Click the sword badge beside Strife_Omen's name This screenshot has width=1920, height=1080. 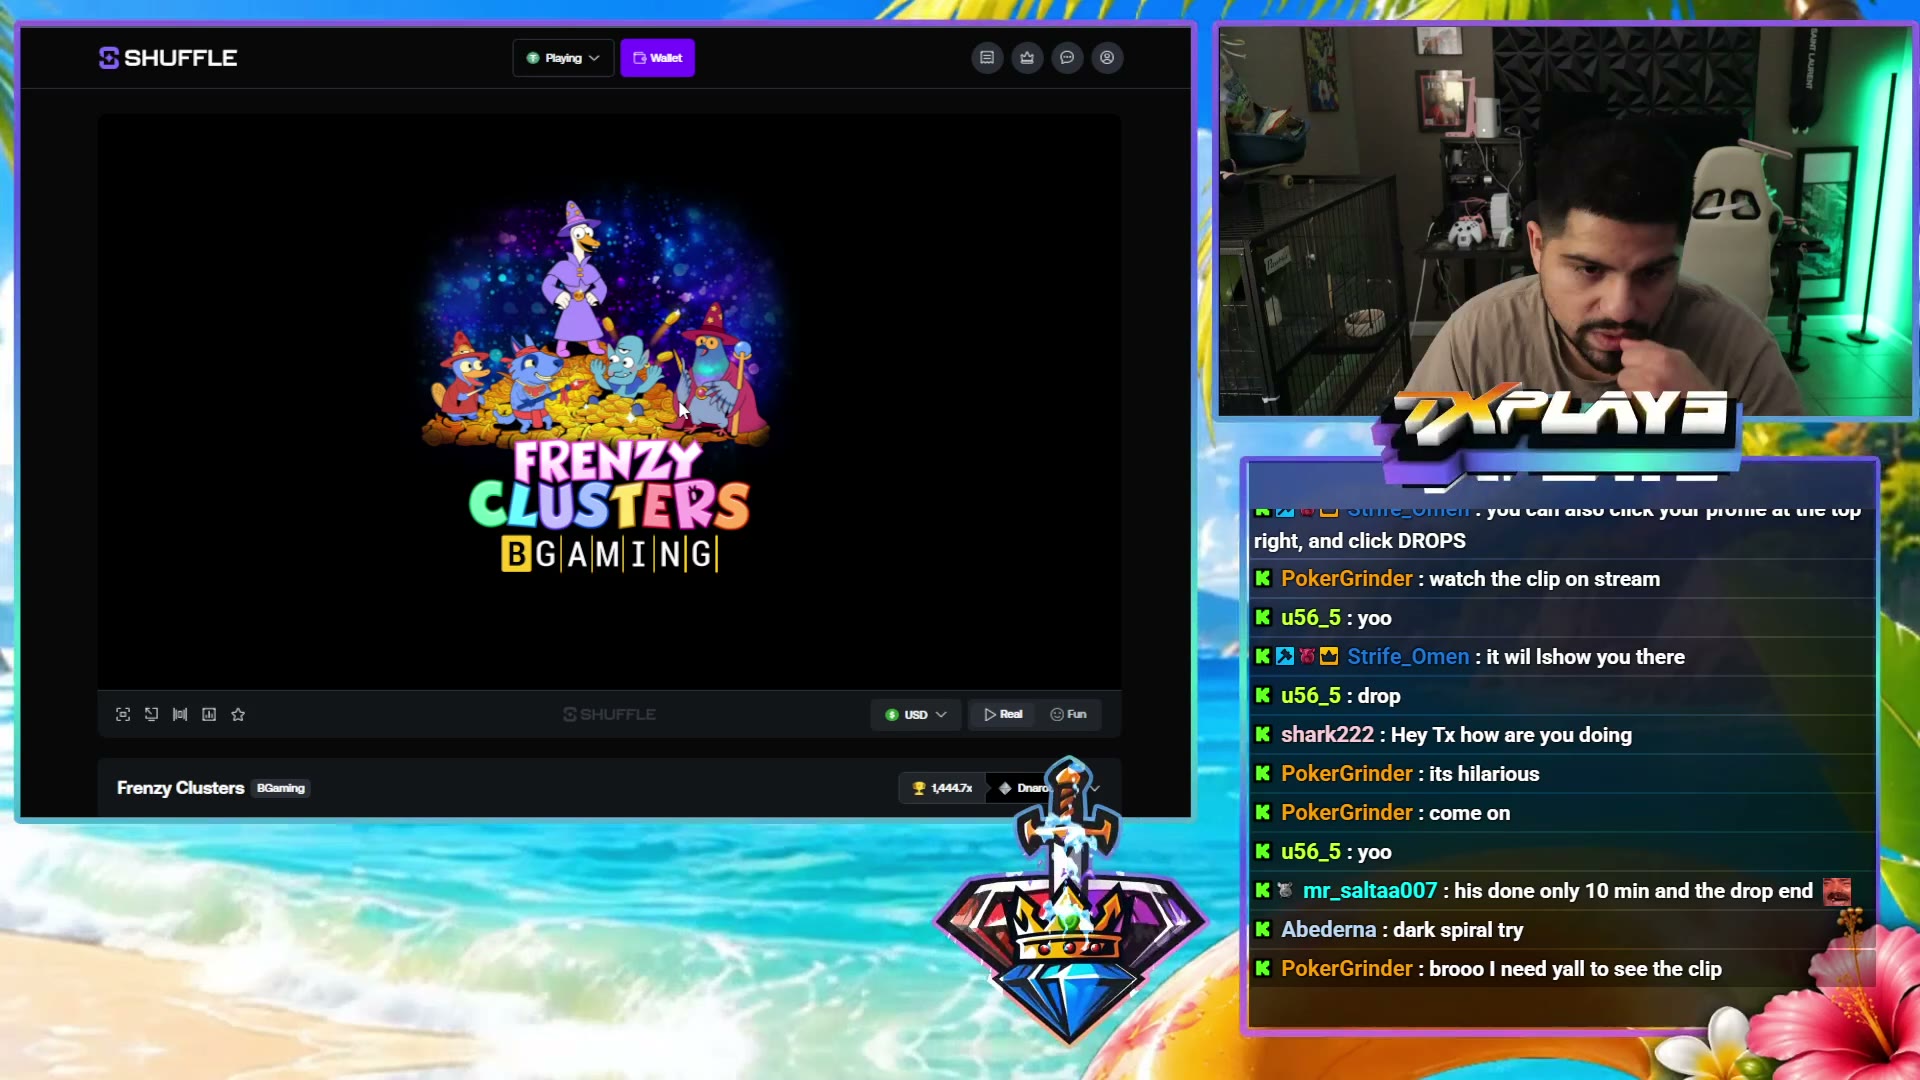click(x=1285, y=656)
